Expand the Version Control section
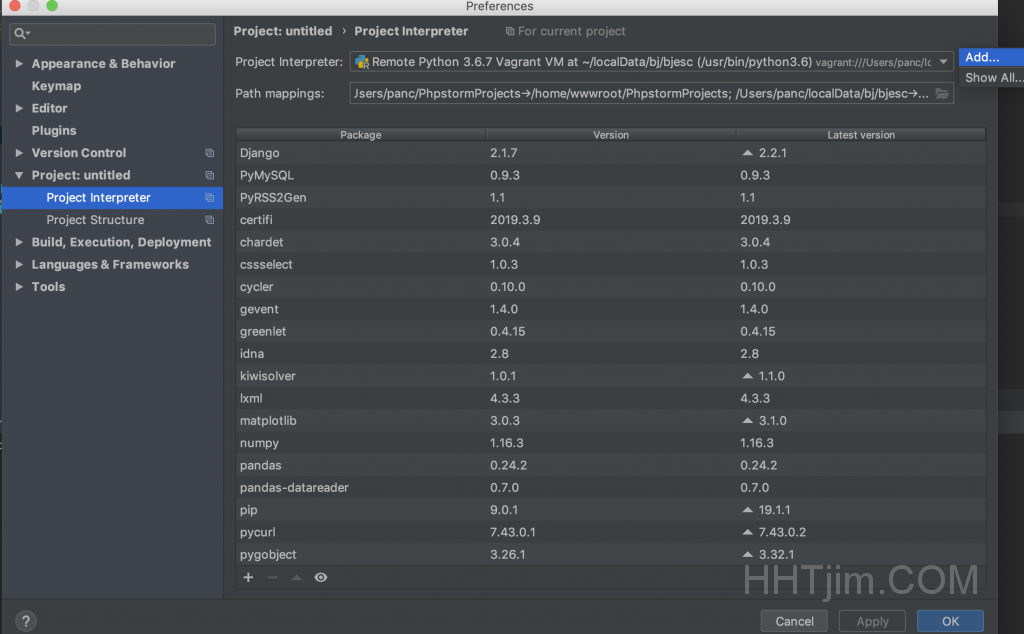This screenshot has height=634, width=1024. click(x=20, y=153)
